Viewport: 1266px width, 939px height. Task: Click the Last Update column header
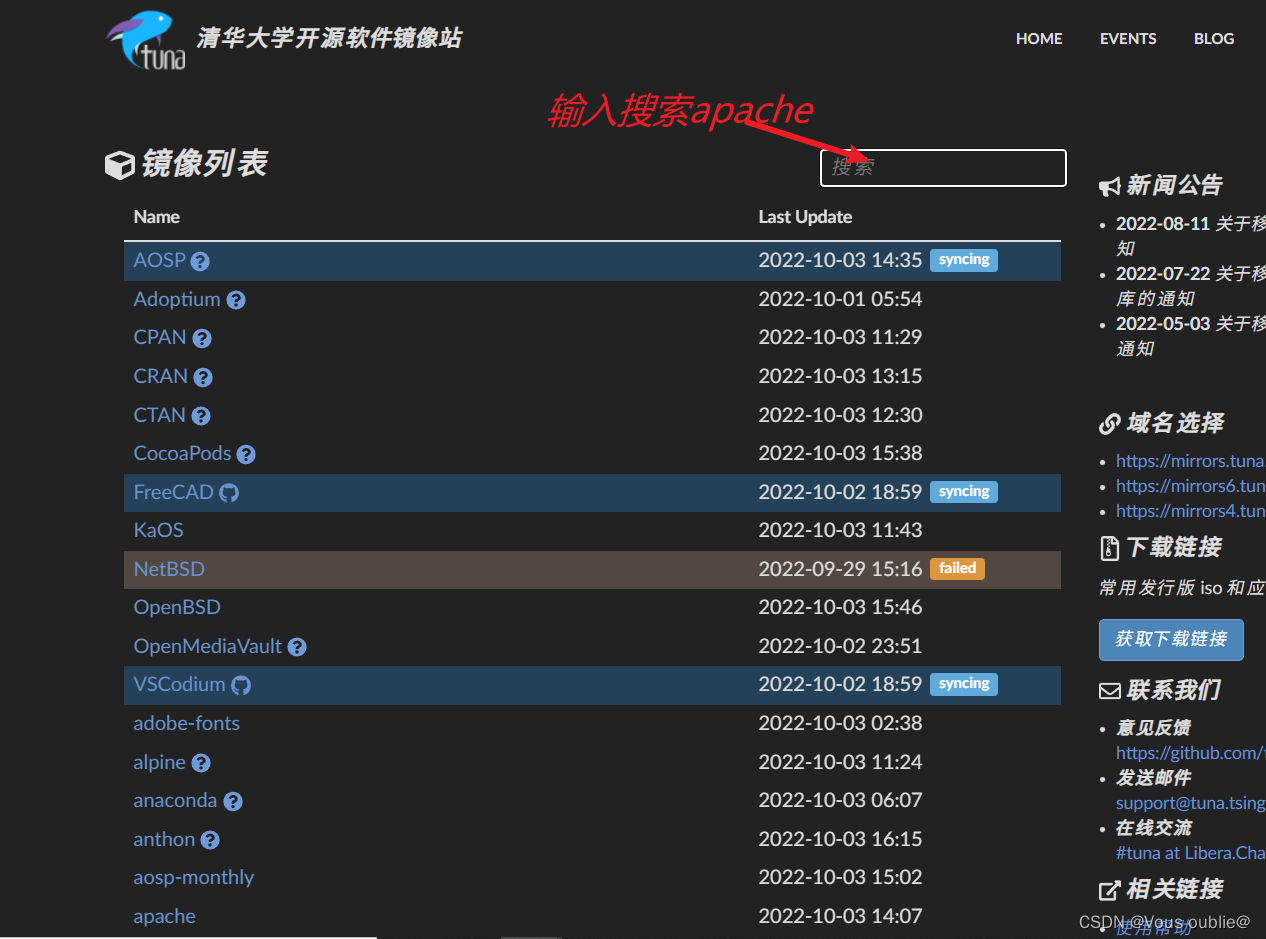pos(805,217)
